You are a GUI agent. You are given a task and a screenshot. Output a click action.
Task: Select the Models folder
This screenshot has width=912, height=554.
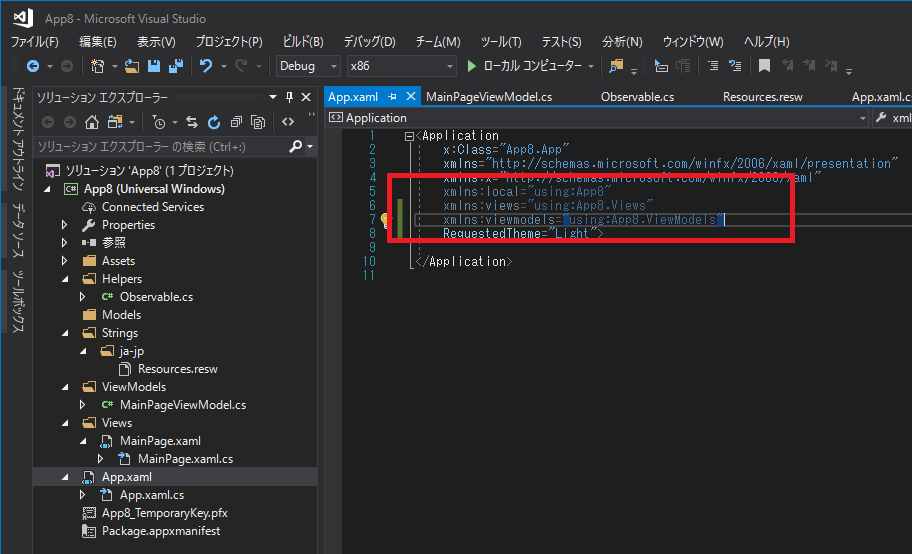coord(122,315)
